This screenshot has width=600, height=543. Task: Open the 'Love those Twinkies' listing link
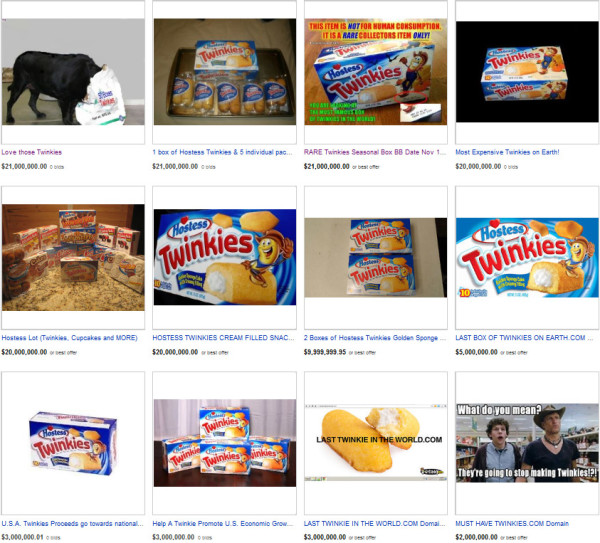pyautogui.click(x=31, y=152)
